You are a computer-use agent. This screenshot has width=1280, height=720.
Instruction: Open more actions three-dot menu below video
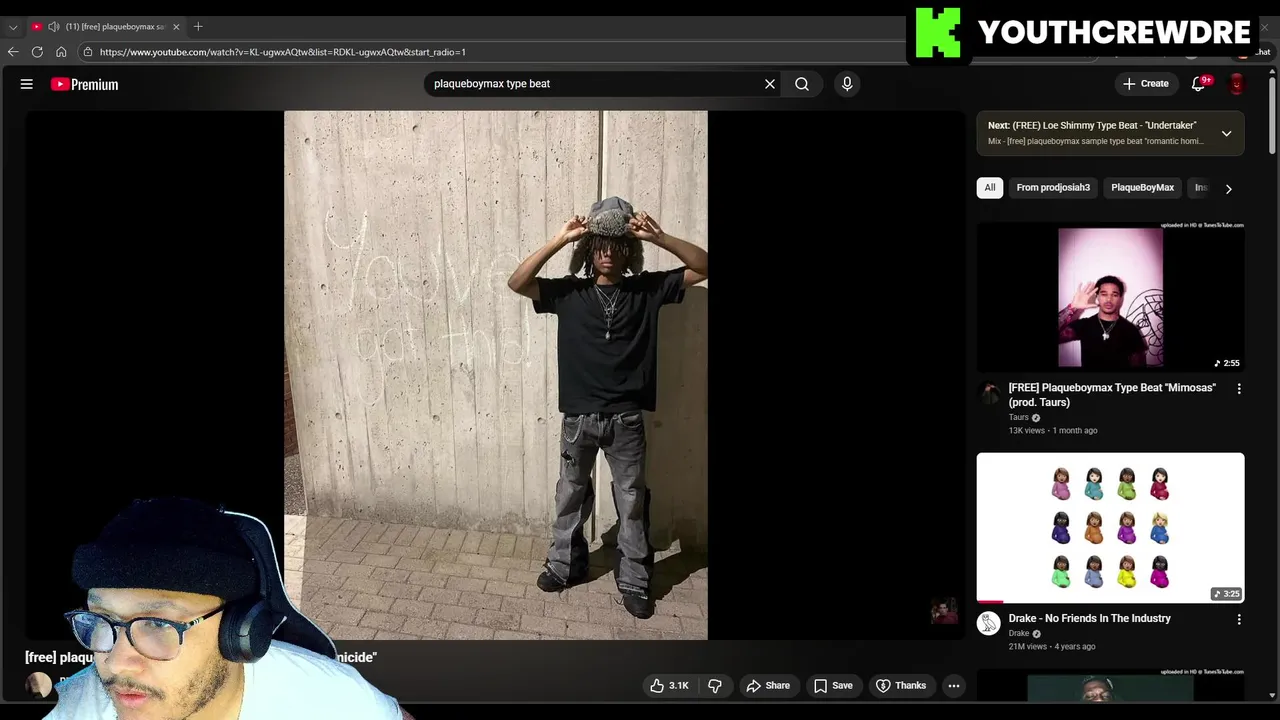click(954, 685)
